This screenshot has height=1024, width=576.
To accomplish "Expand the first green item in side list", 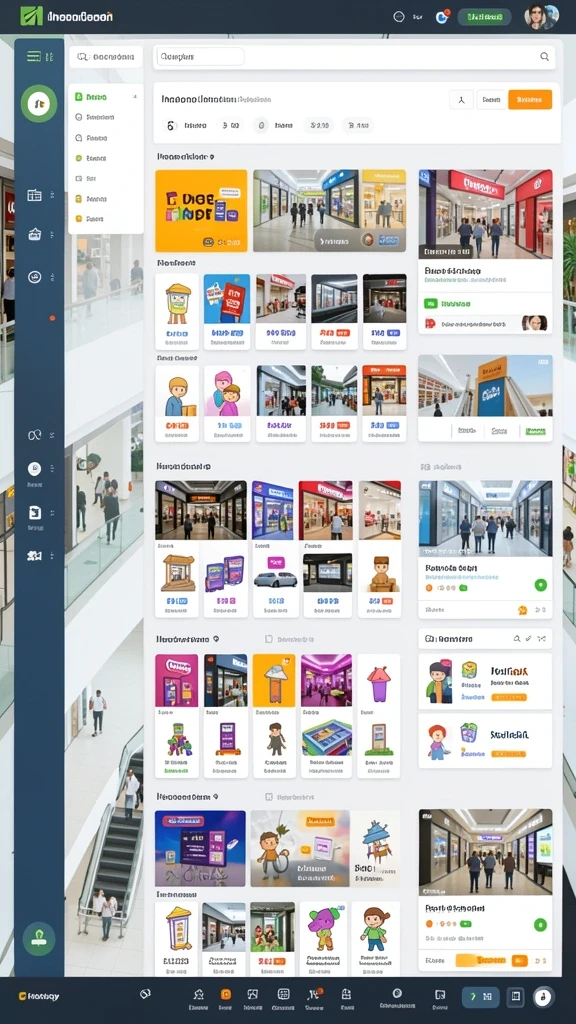I will click(105, 97).
